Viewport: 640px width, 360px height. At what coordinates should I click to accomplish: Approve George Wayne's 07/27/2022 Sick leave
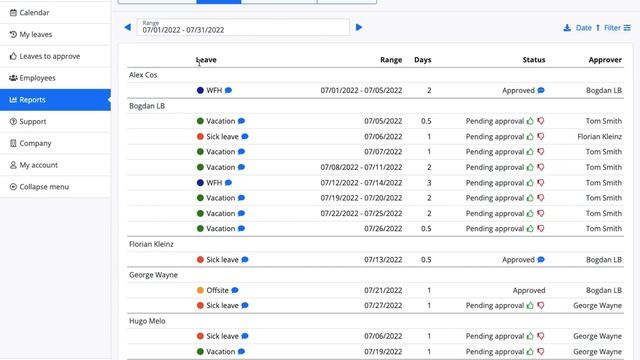point(530,305)
